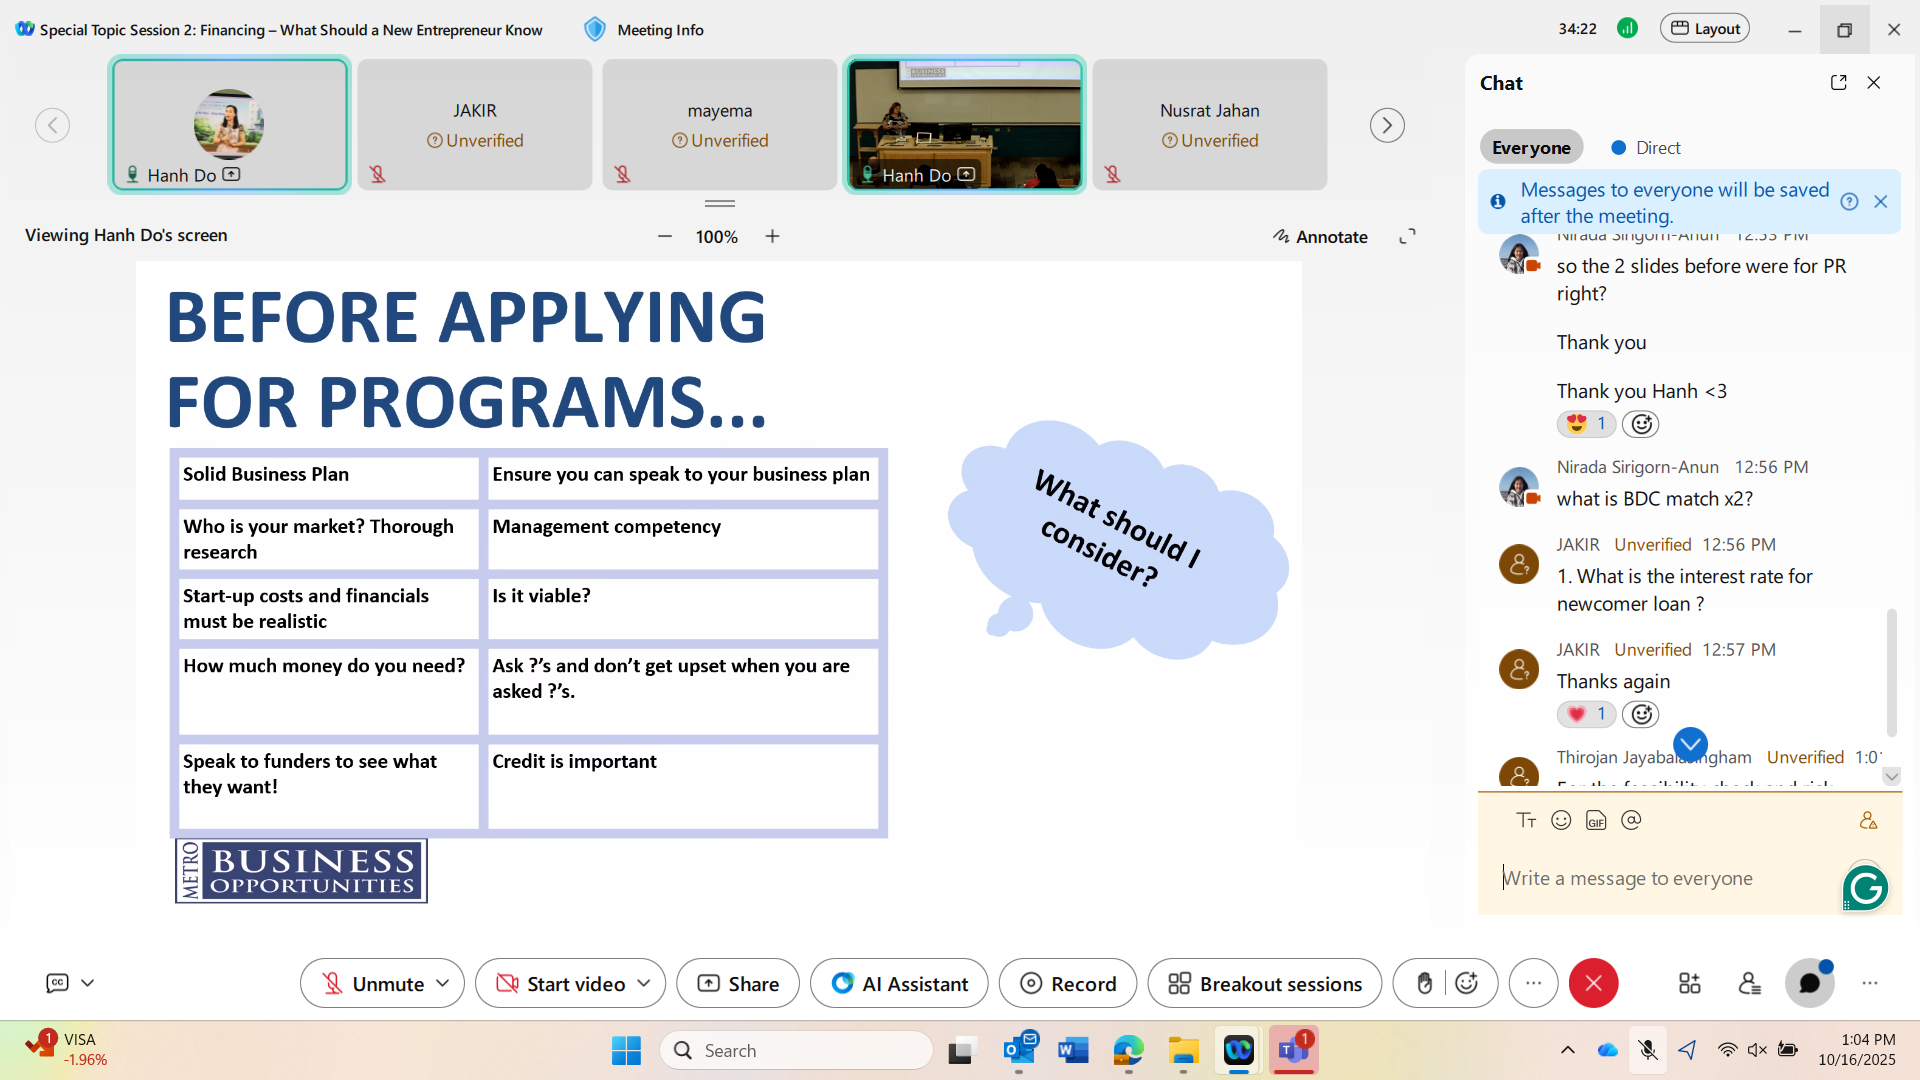1920x1080 pixels.
Task: Open the participants panel icon
Action: point(1749,984)
